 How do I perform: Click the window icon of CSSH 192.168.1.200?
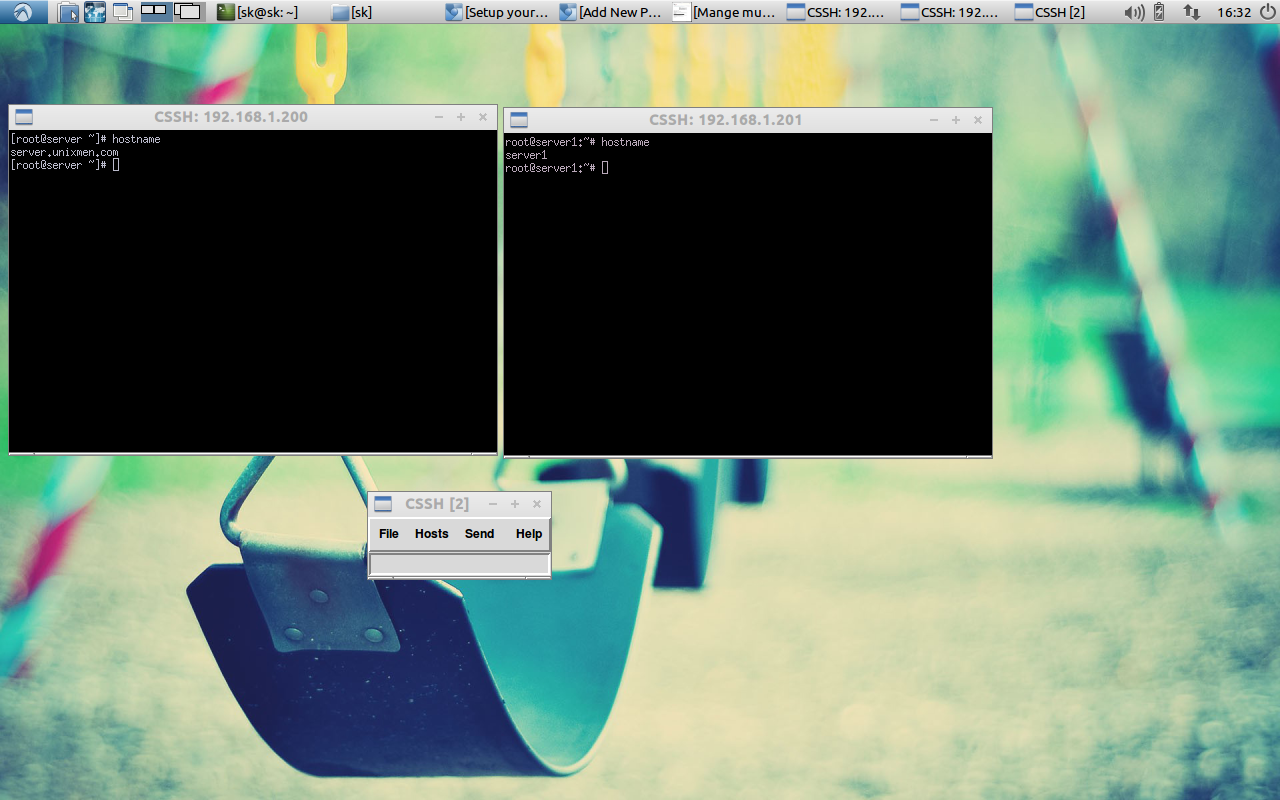(x=24, y=117)
